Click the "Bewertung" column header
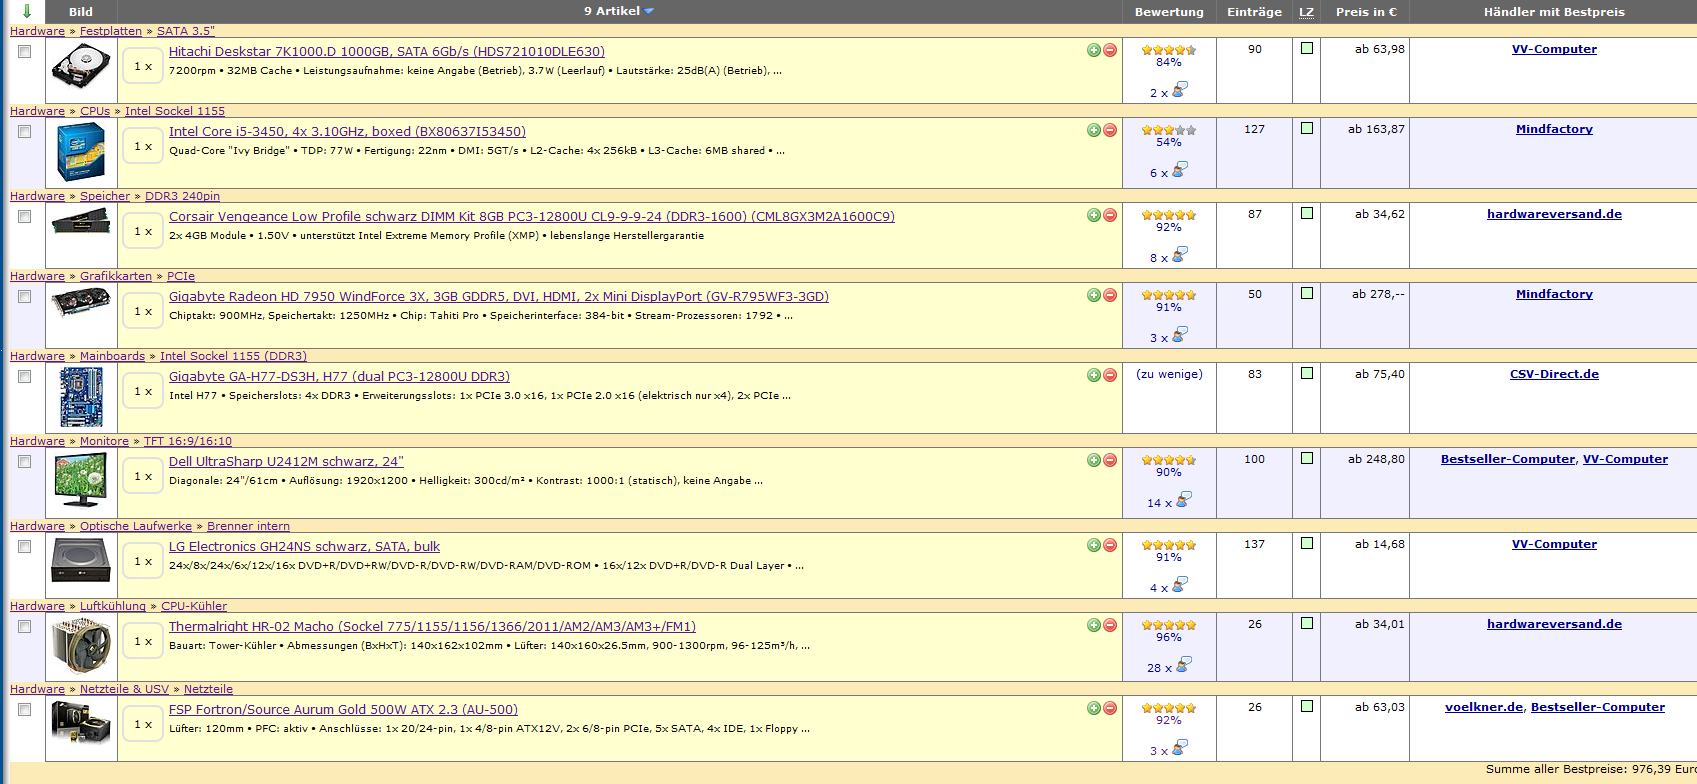This screenshot has width=1697, height=784. pos(1169,12)
